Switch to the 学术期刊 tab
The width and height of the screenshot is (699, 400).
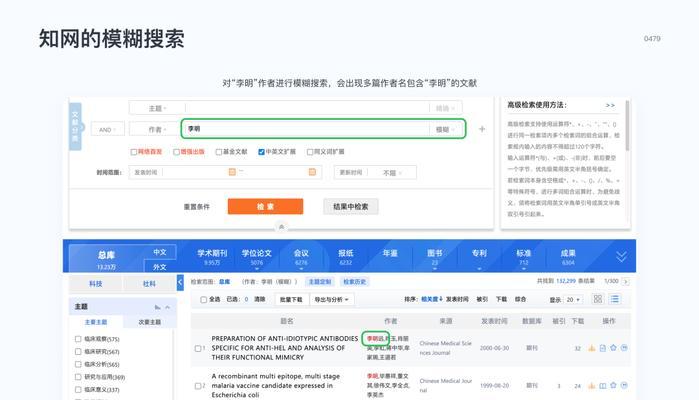click(x=212, y=256)
